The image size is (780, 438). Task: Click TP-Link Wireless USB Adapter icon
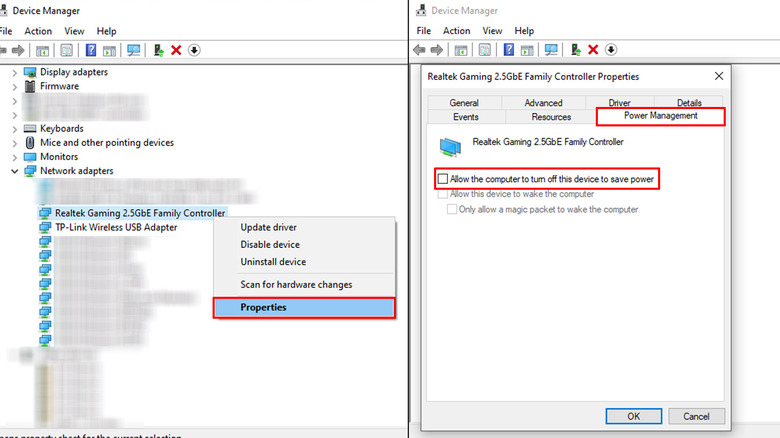pos(45,227)
